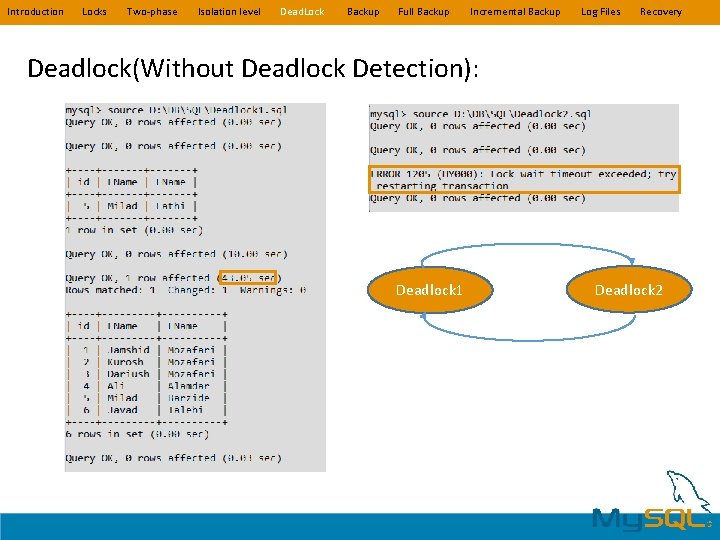Select the Deadlock2 ellipse node
Screen dimensions: 720x540
click(x=629, y=290)
